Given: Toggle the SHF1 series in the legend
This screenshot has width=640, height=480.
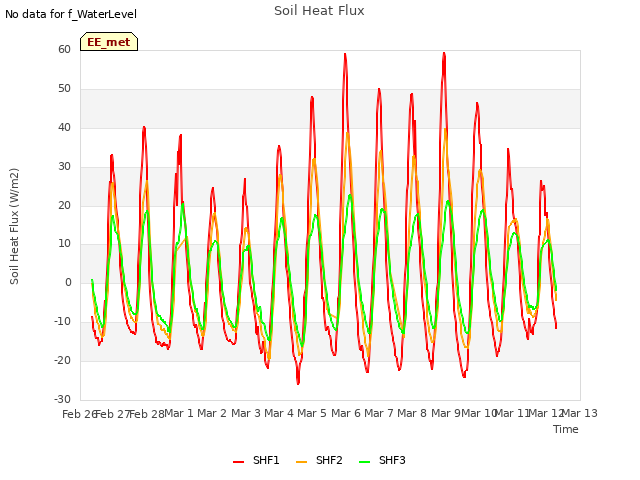Looking at the screenshot, I should (256, 460).
